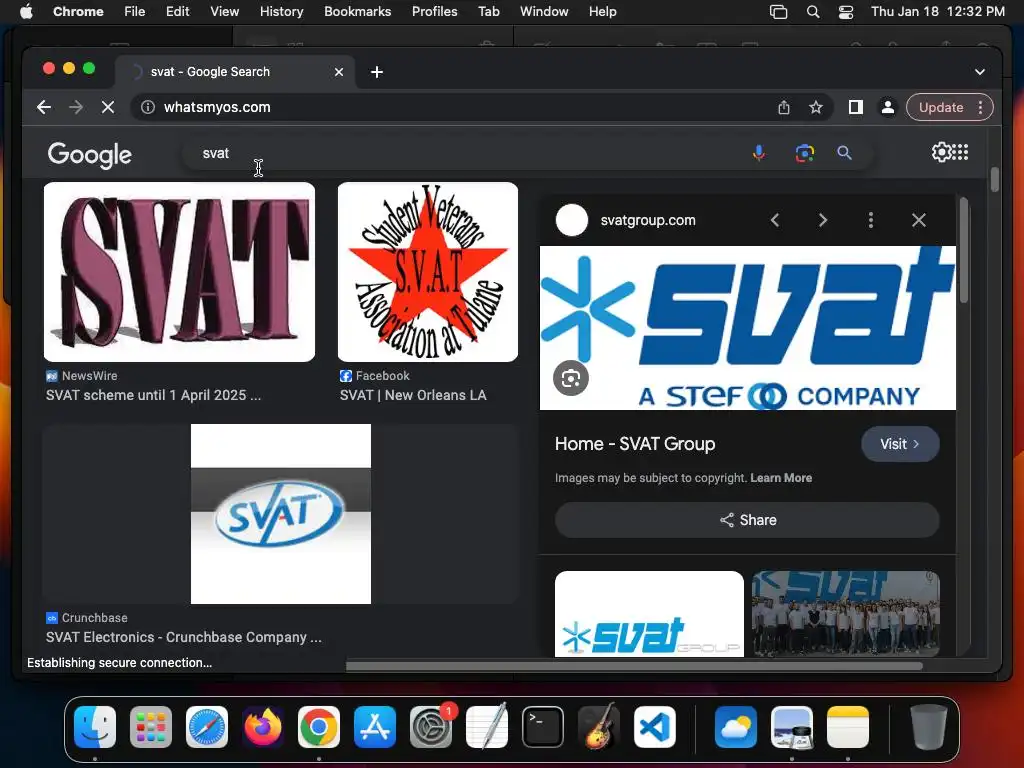Open the Trash in the Dock

[929, 727]
